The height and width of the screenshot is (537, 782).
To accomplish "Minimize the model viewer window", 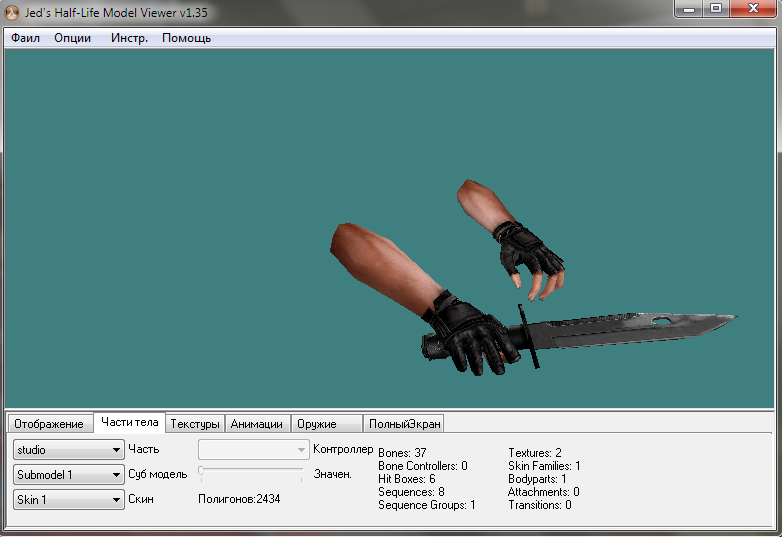I will click(689, 8).
